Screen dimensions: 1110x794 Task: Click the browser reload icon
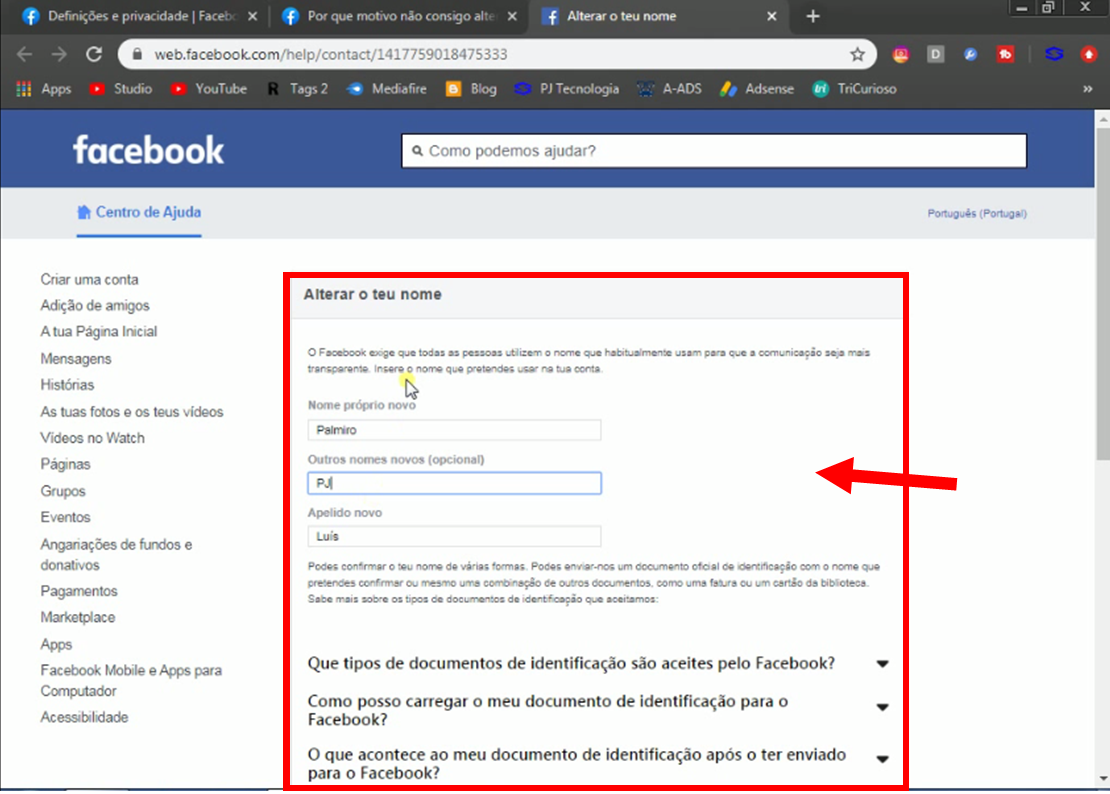coord(94,54)
